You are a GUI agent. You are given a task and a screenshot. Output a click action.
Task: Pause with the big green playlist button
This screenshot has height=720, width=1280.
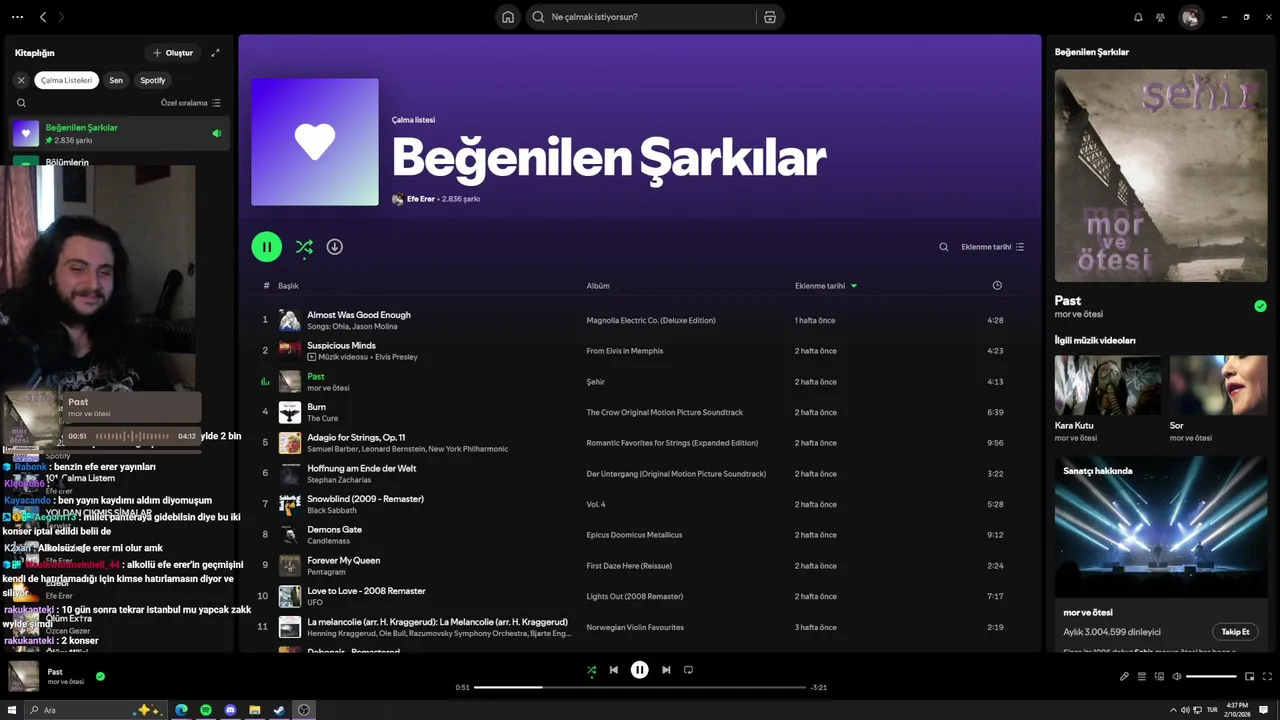point(267,247)
